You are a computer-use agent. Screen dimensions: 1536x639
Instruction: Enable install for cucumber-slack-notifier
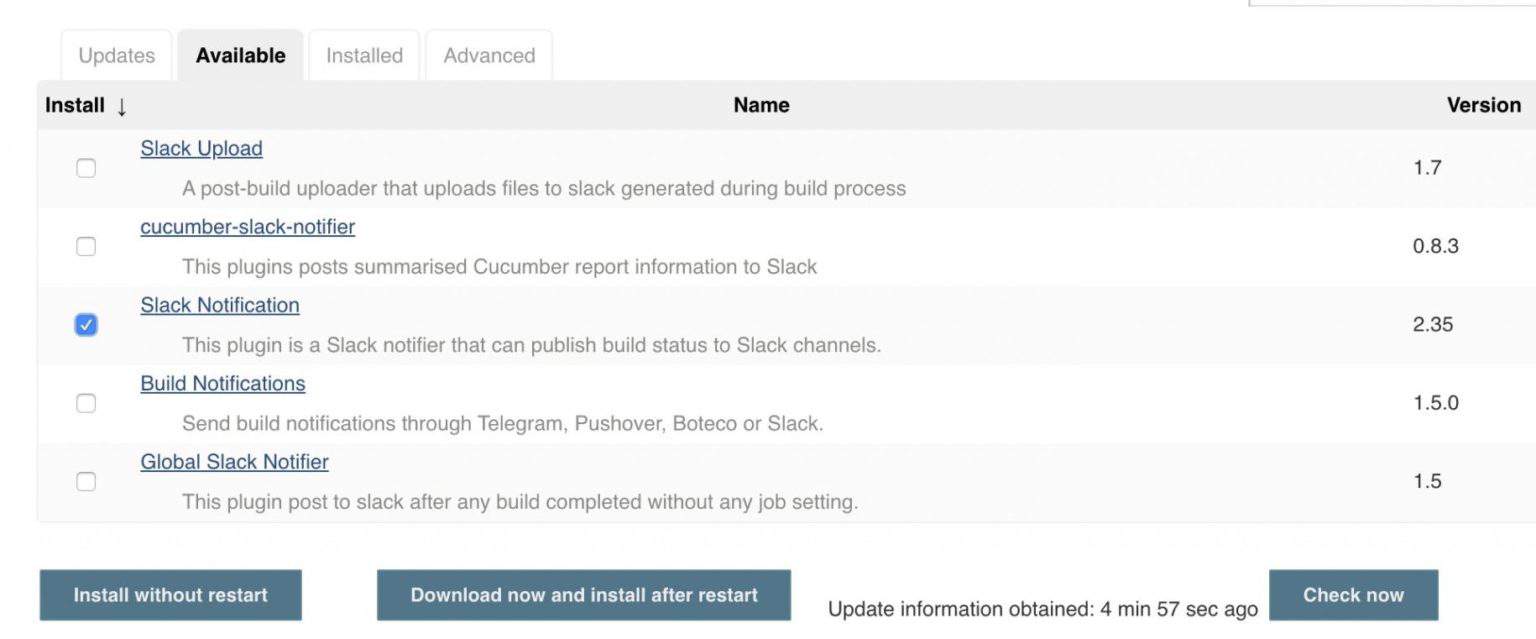[86, 245]
